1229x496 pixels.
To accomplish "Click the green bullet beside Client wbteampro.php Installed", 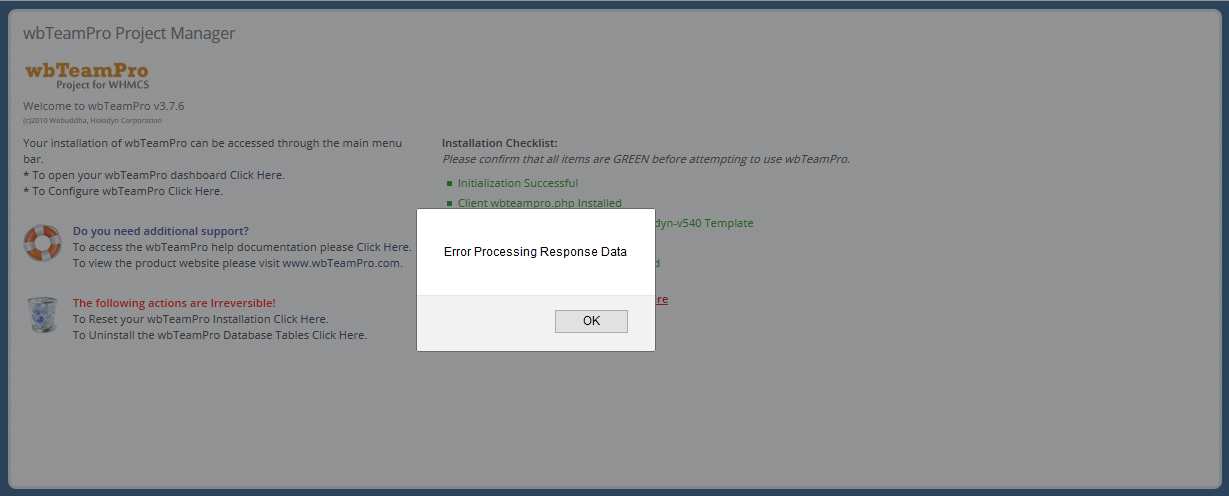I will tap(449, 204).
